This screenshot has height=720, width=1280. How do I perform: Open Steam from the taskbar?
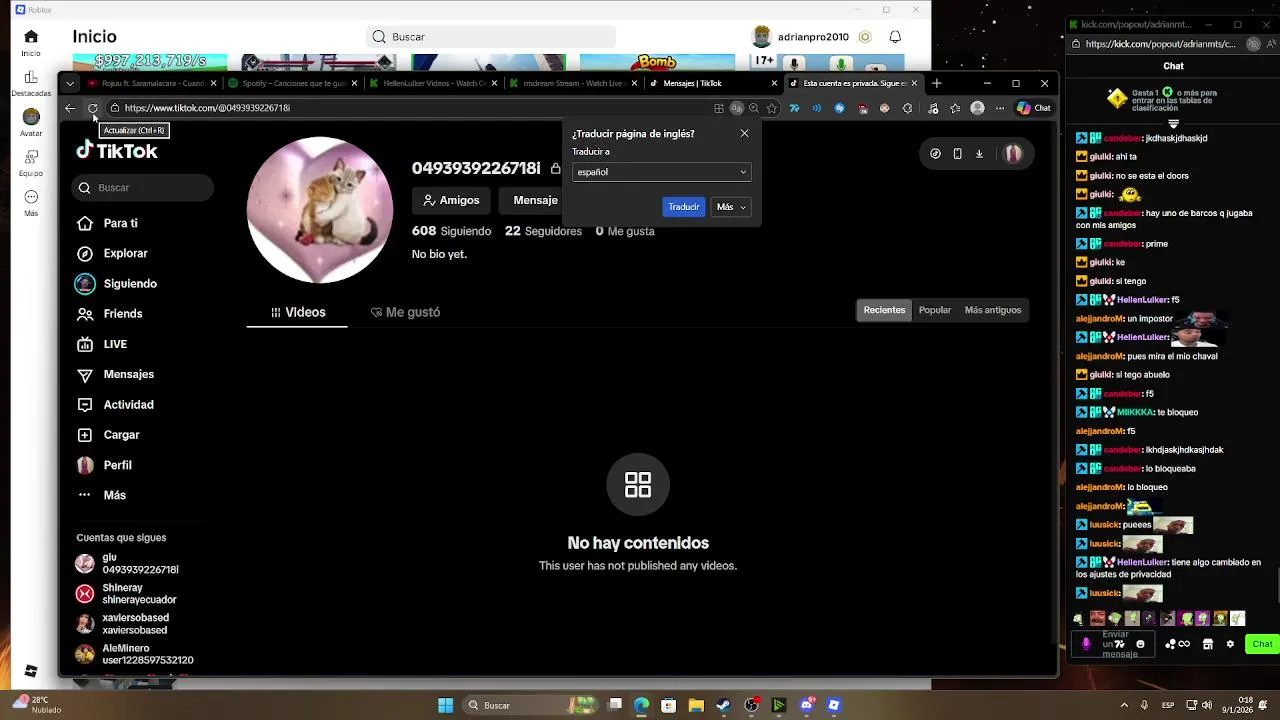[723, 705]
